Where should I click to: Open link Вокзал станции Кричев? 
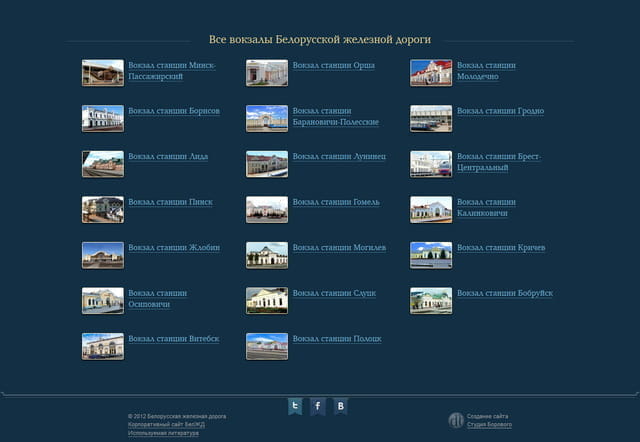tap(501, 247)
